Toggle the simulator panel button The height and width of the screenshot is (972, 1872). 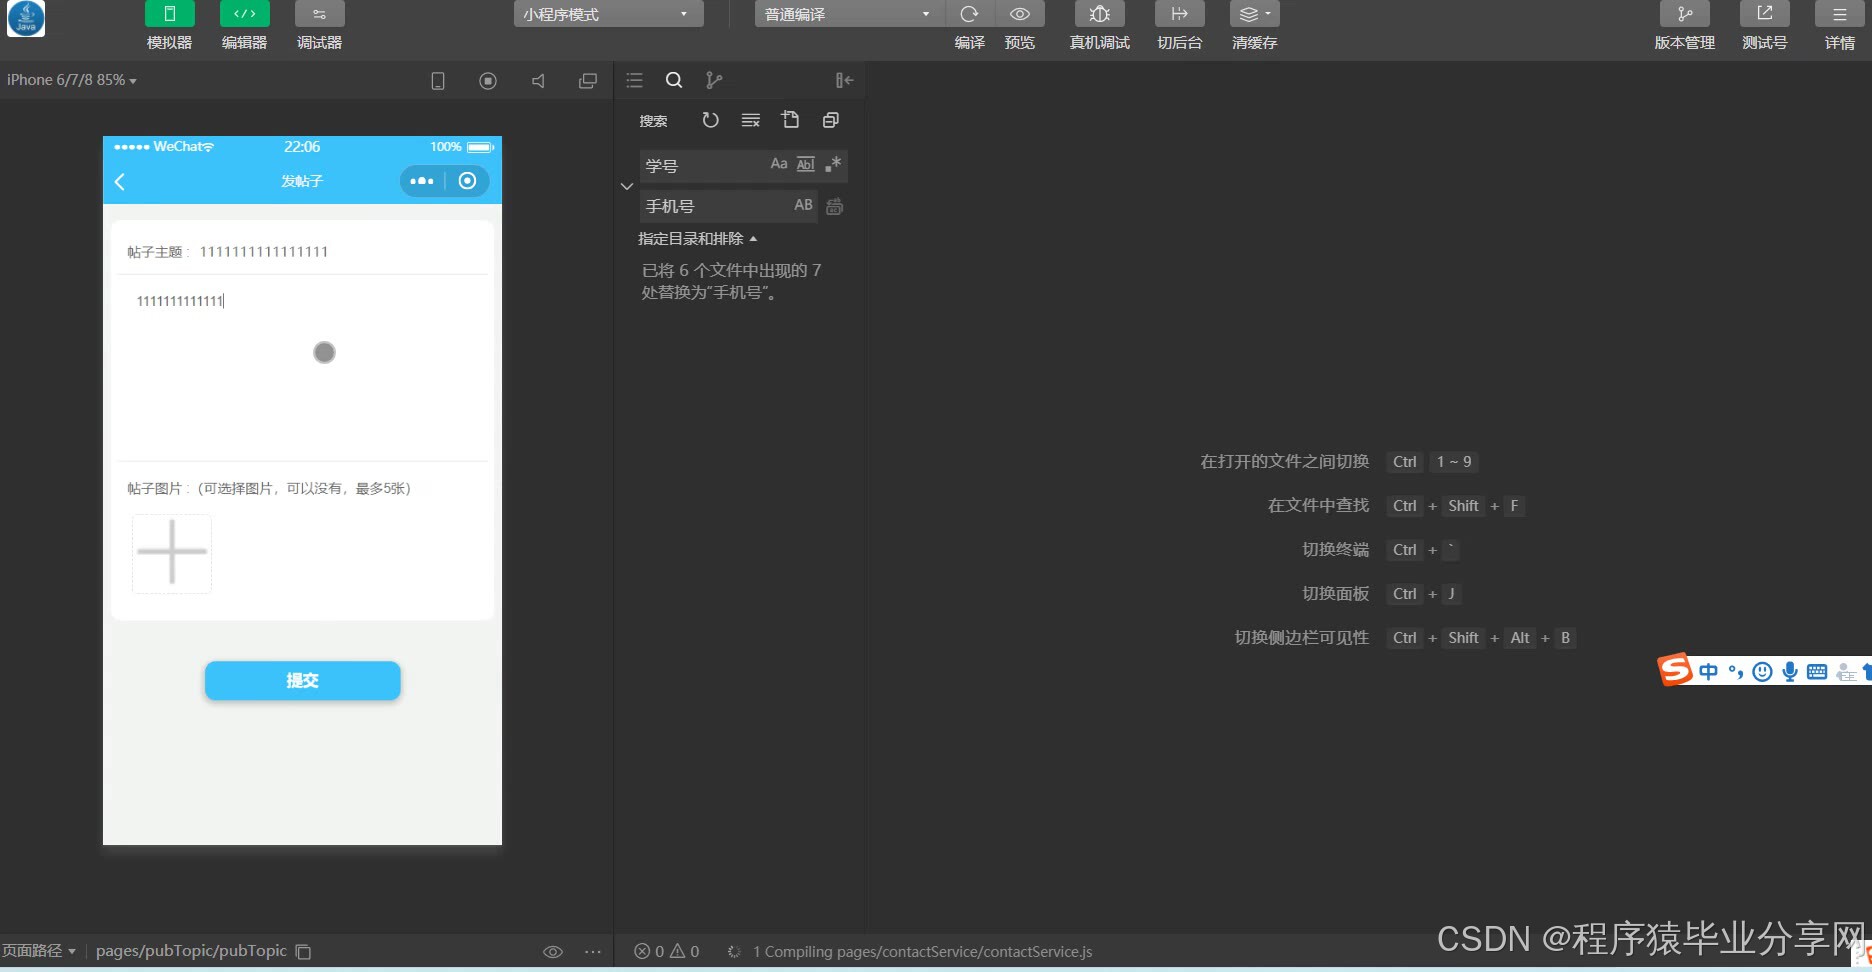[169, 14]
